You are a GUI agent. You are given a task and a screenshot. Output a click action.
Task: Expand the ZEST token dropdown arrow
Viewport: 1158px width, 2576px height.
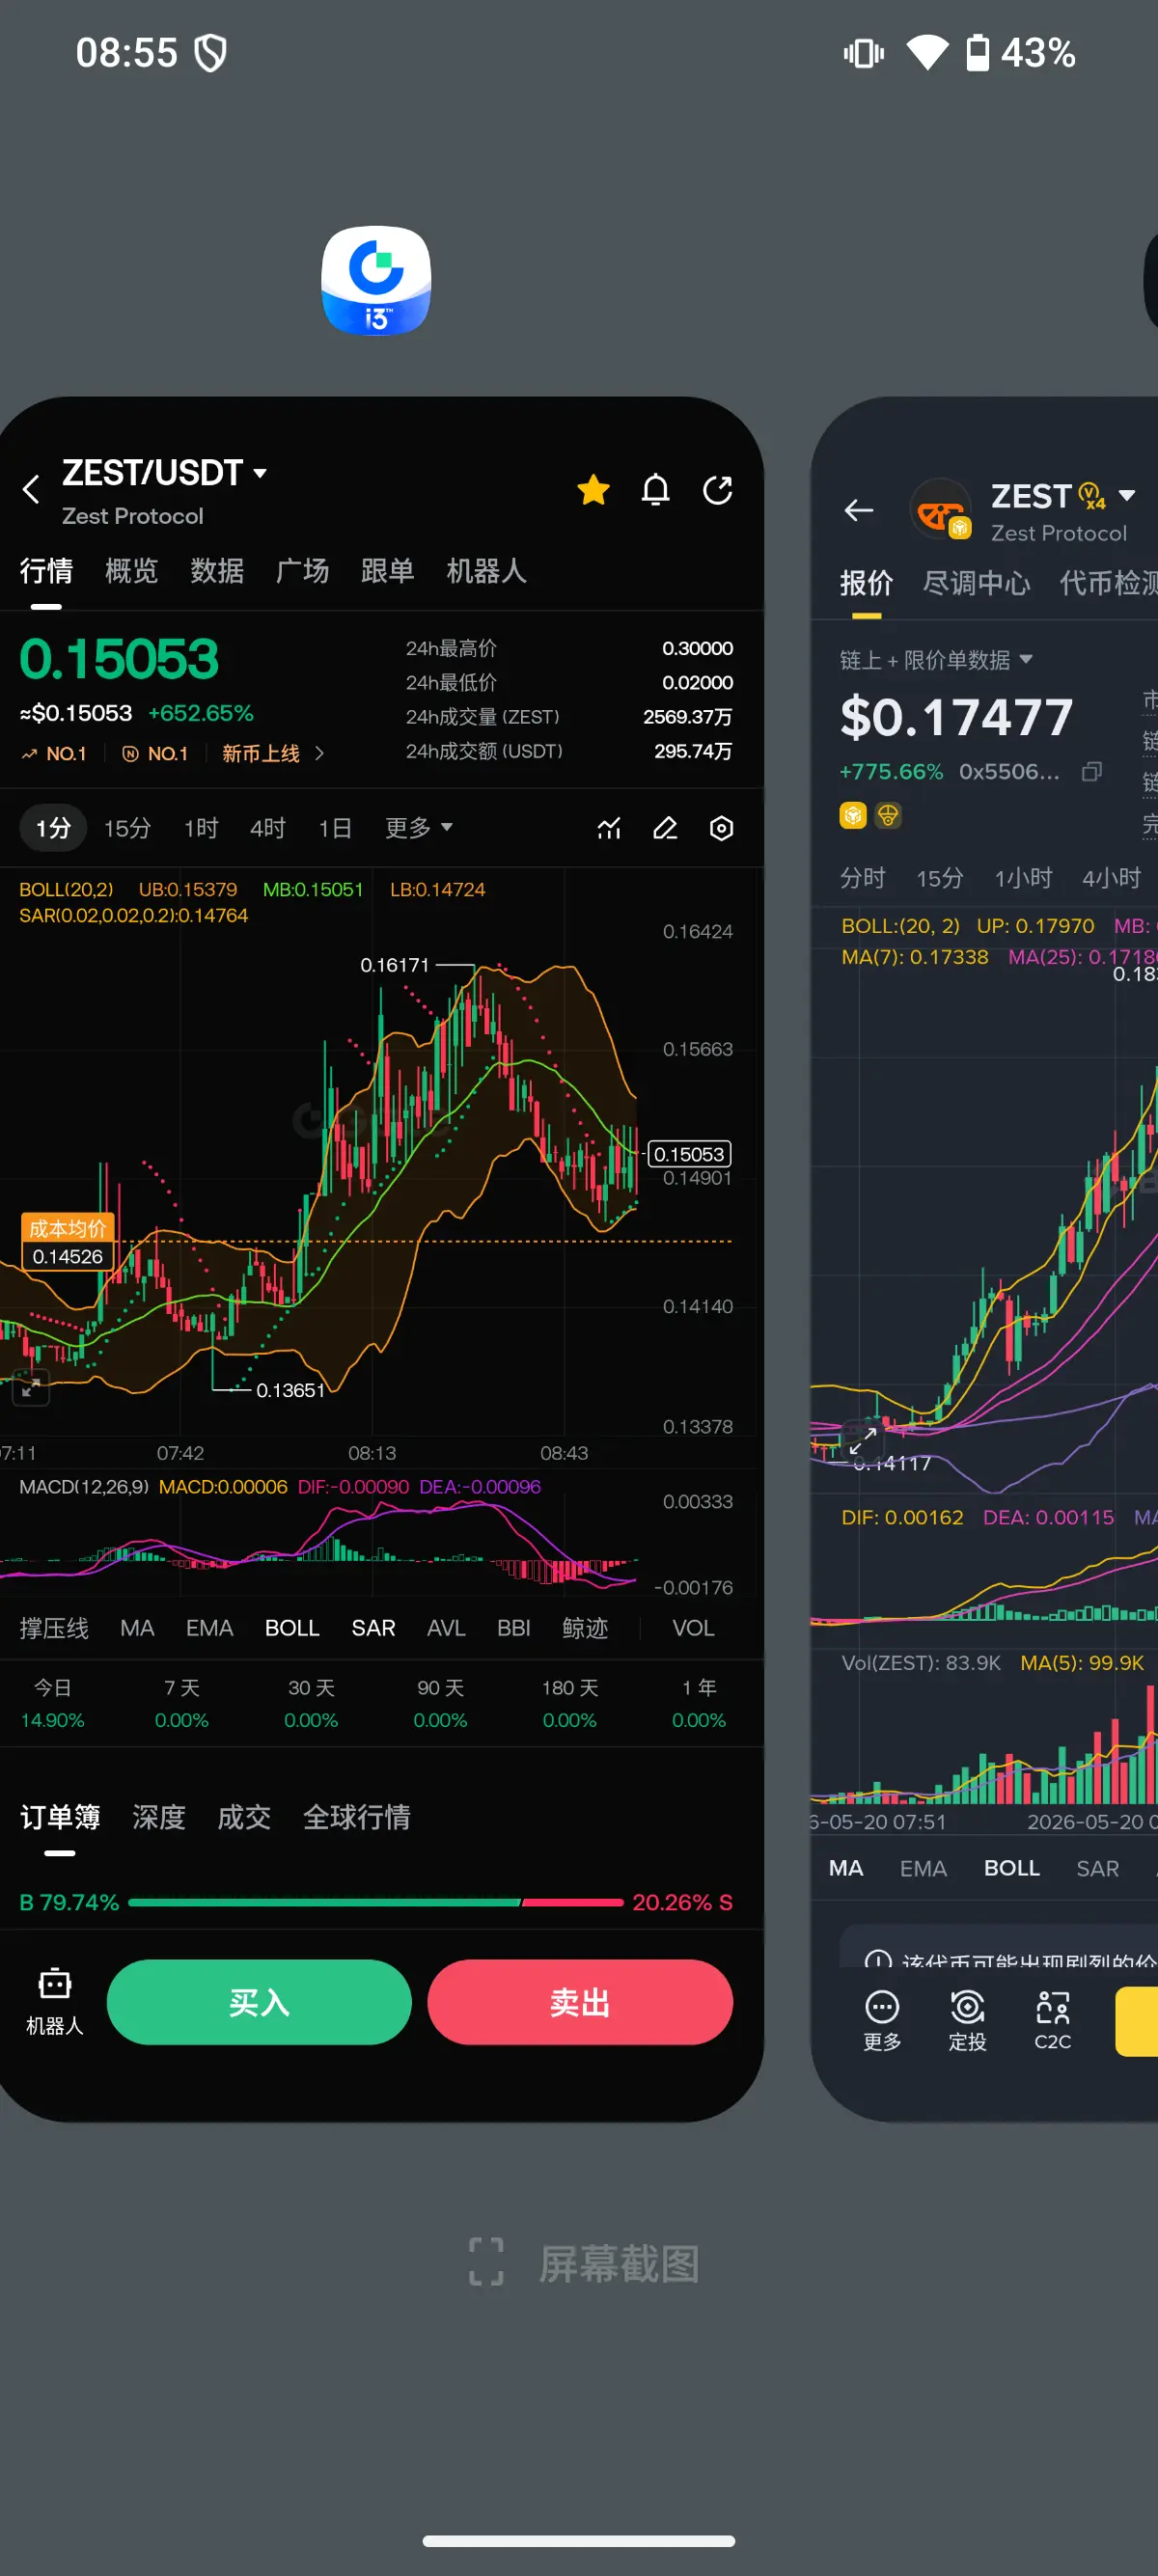point(1127,495)
